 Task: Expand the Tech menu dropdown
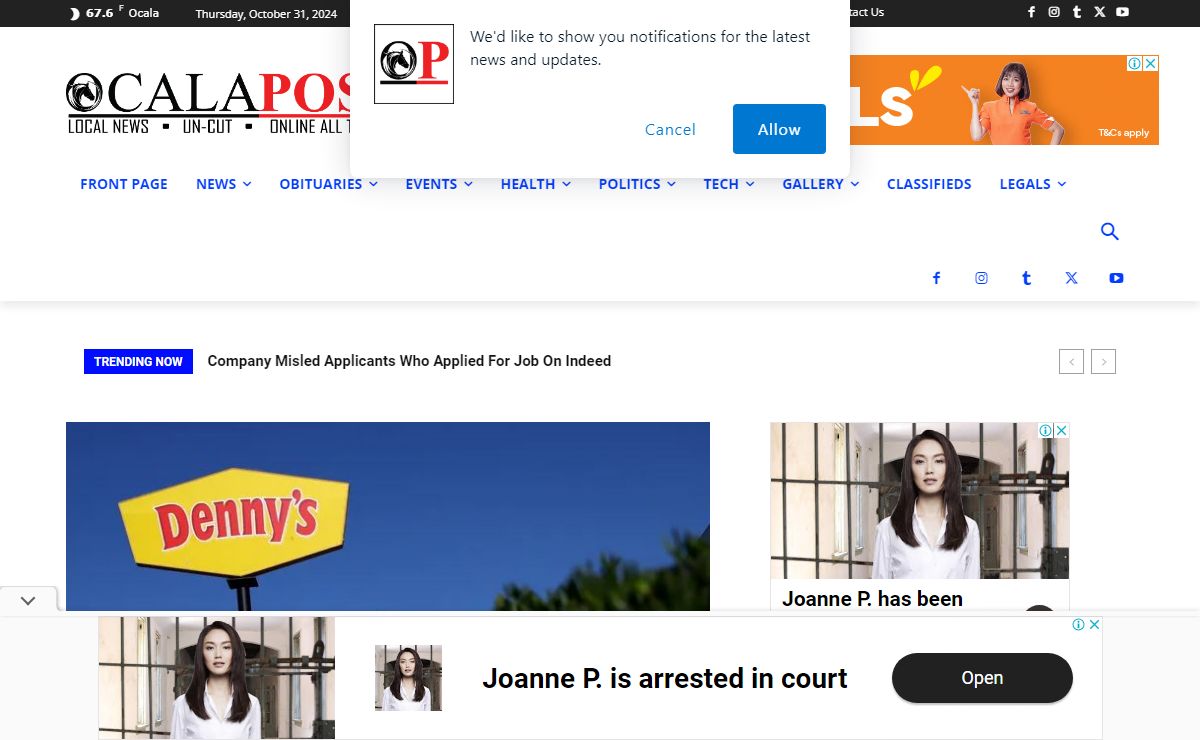(x=729, y=184)
